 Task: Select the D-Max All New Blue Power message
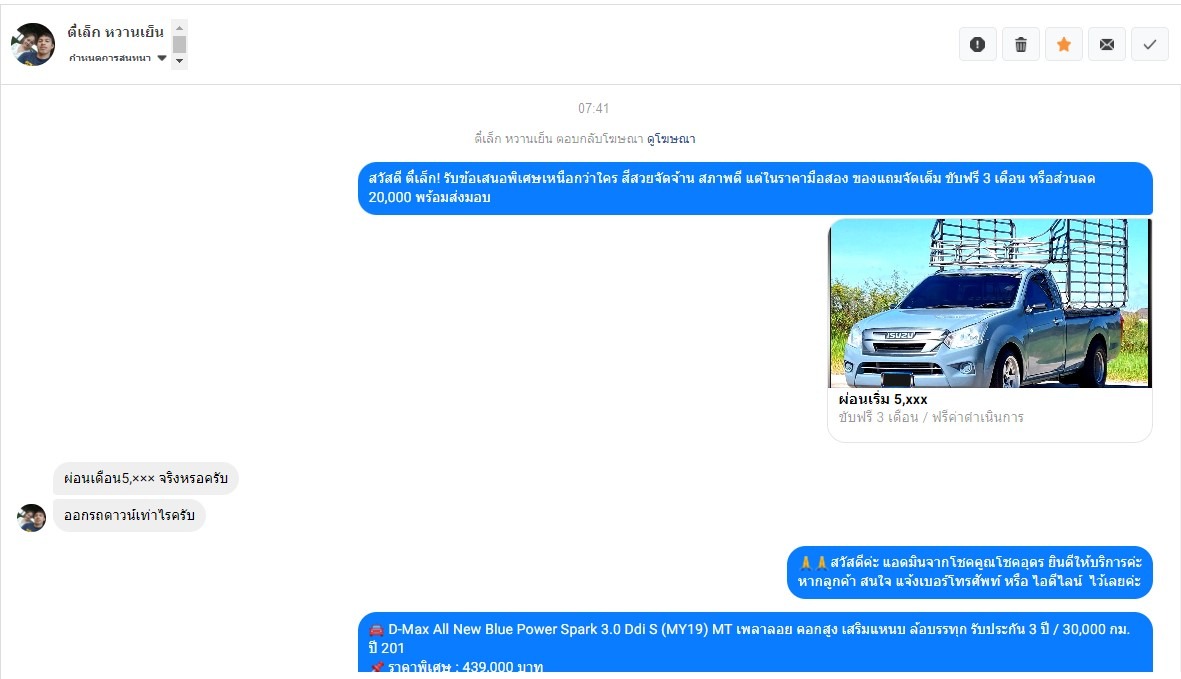coord(755,642)
